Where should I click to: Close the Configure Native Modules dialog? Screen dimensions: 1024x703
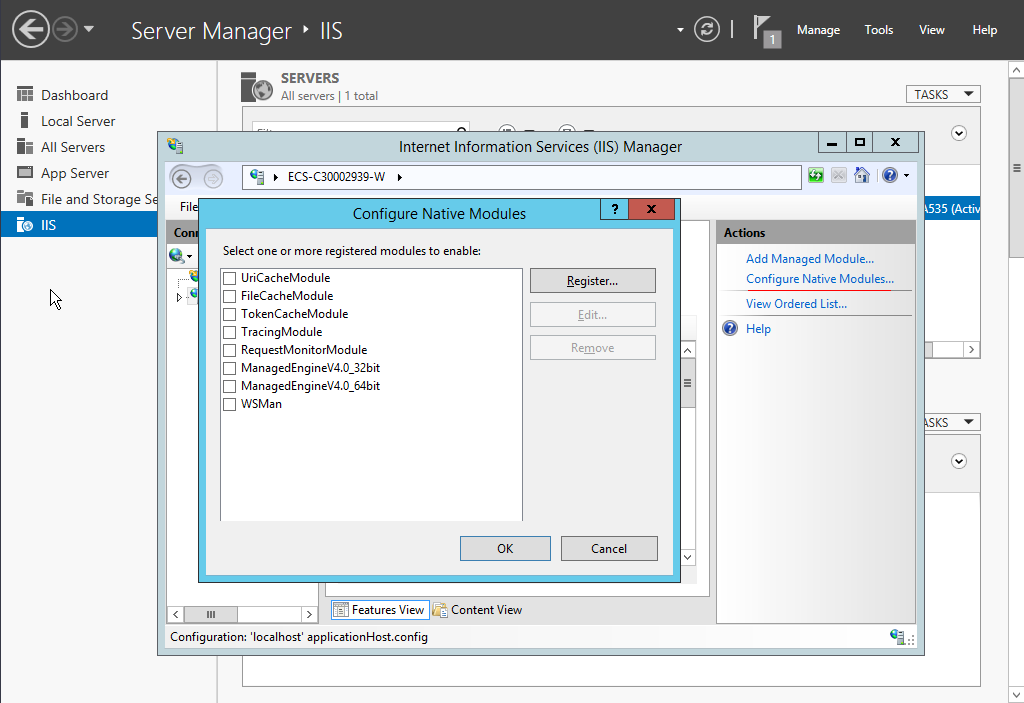651,209
